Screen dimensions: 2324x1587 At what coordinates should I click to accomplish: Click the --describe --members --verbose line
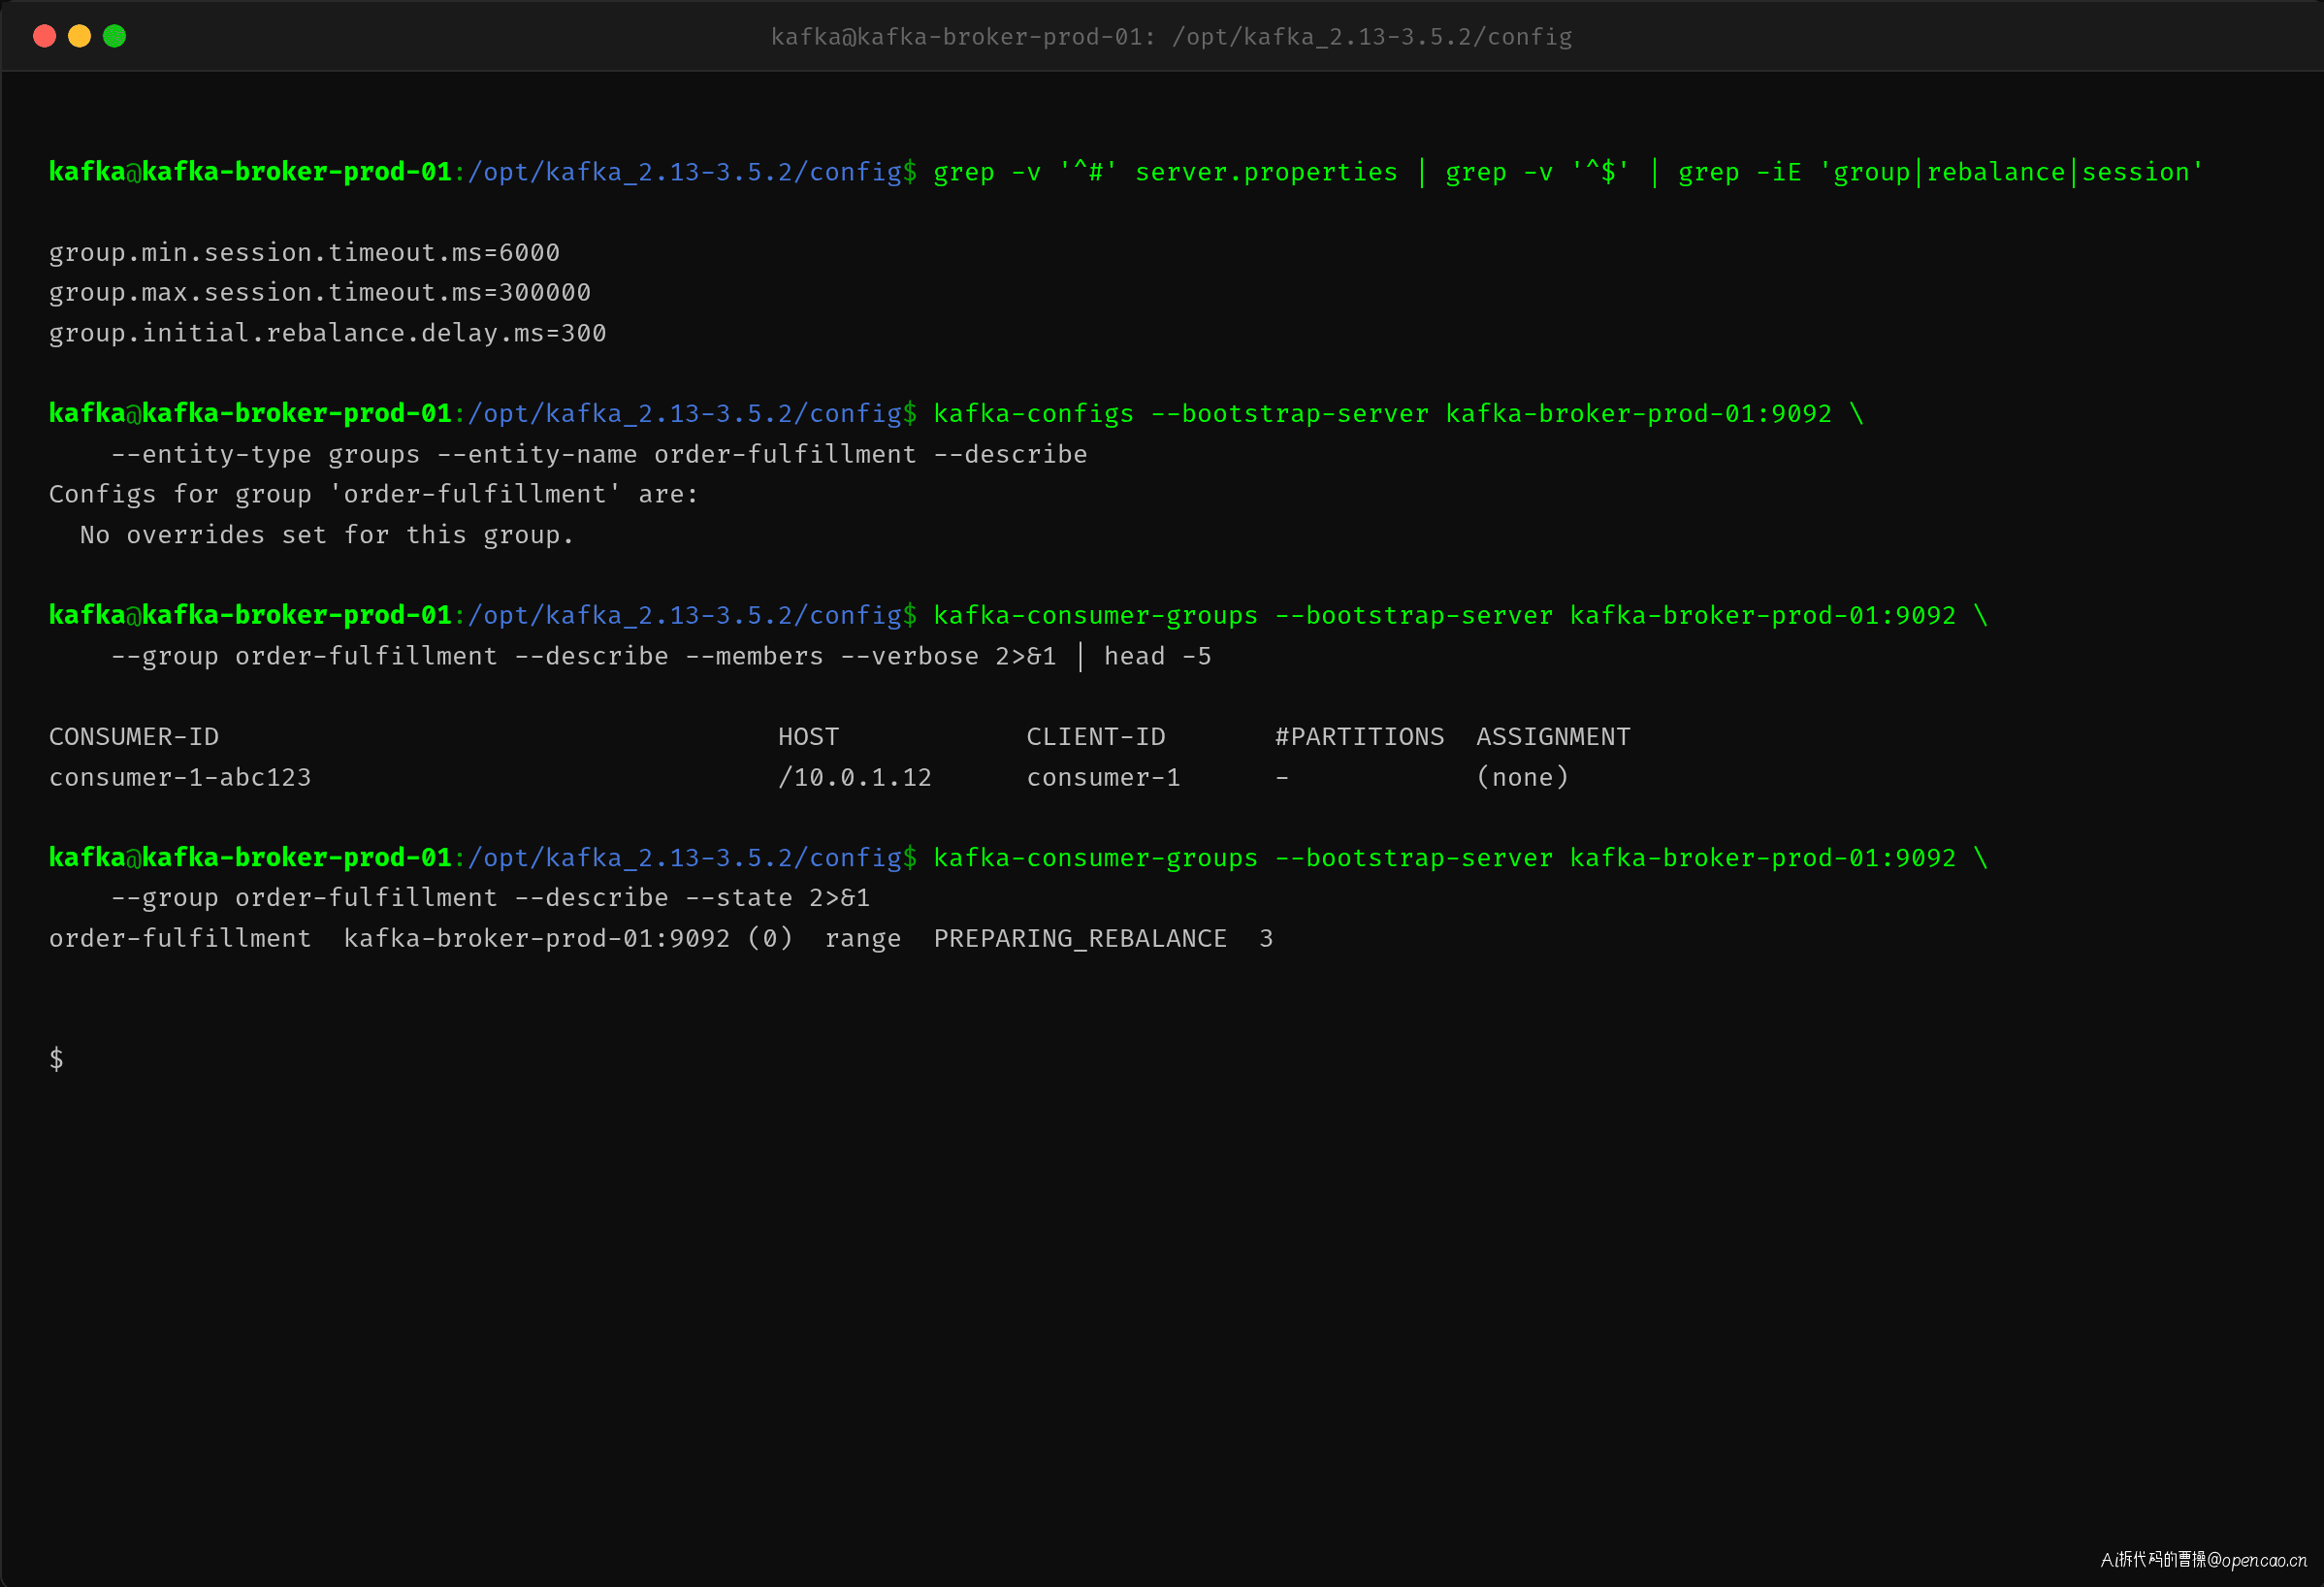(661, 656)
